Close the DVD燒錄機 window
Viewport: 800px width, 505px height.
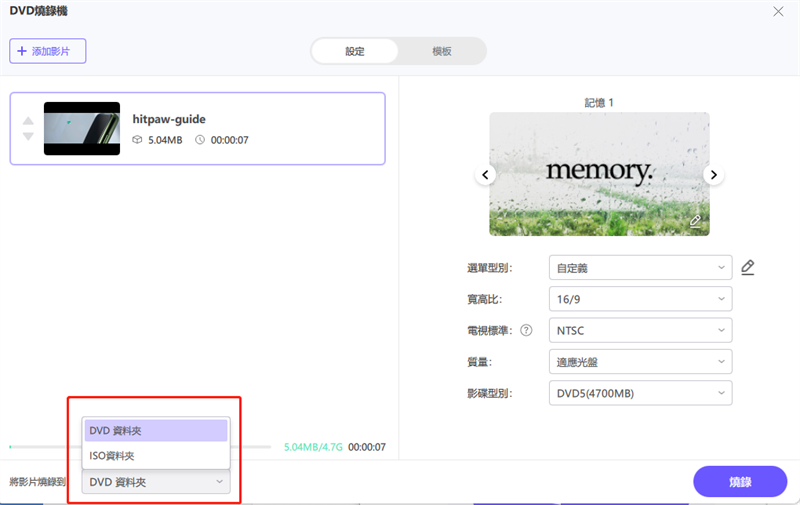[778, 11]
